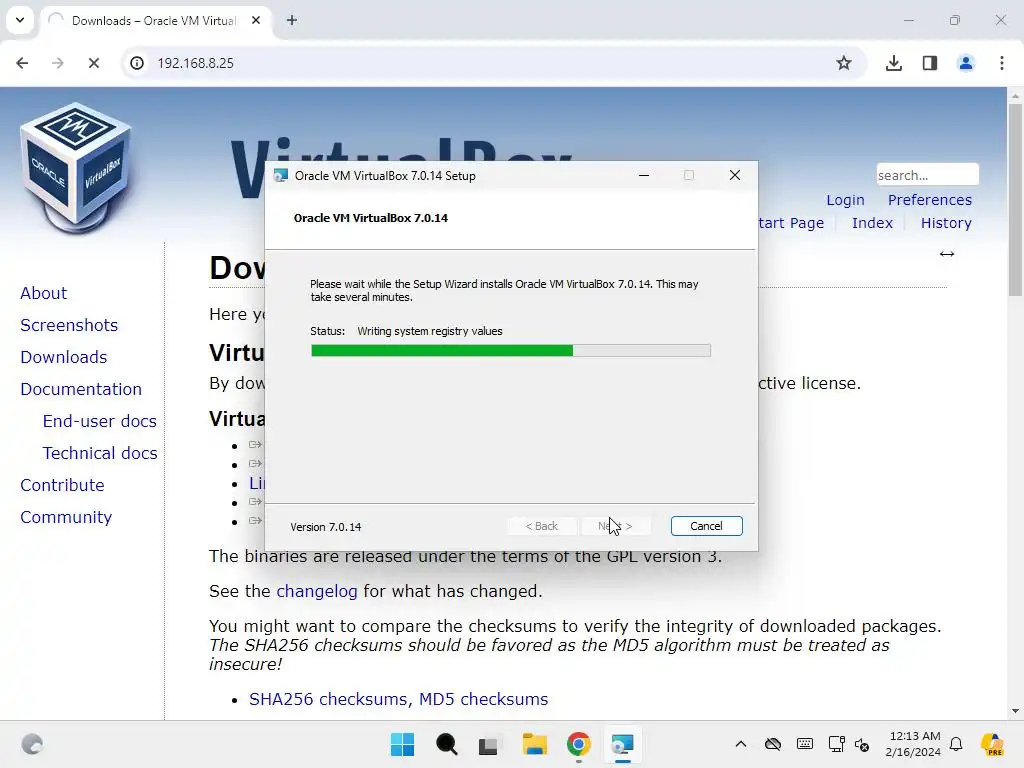
Task: Click the scrollbar down arrow
Action: 1015,711
